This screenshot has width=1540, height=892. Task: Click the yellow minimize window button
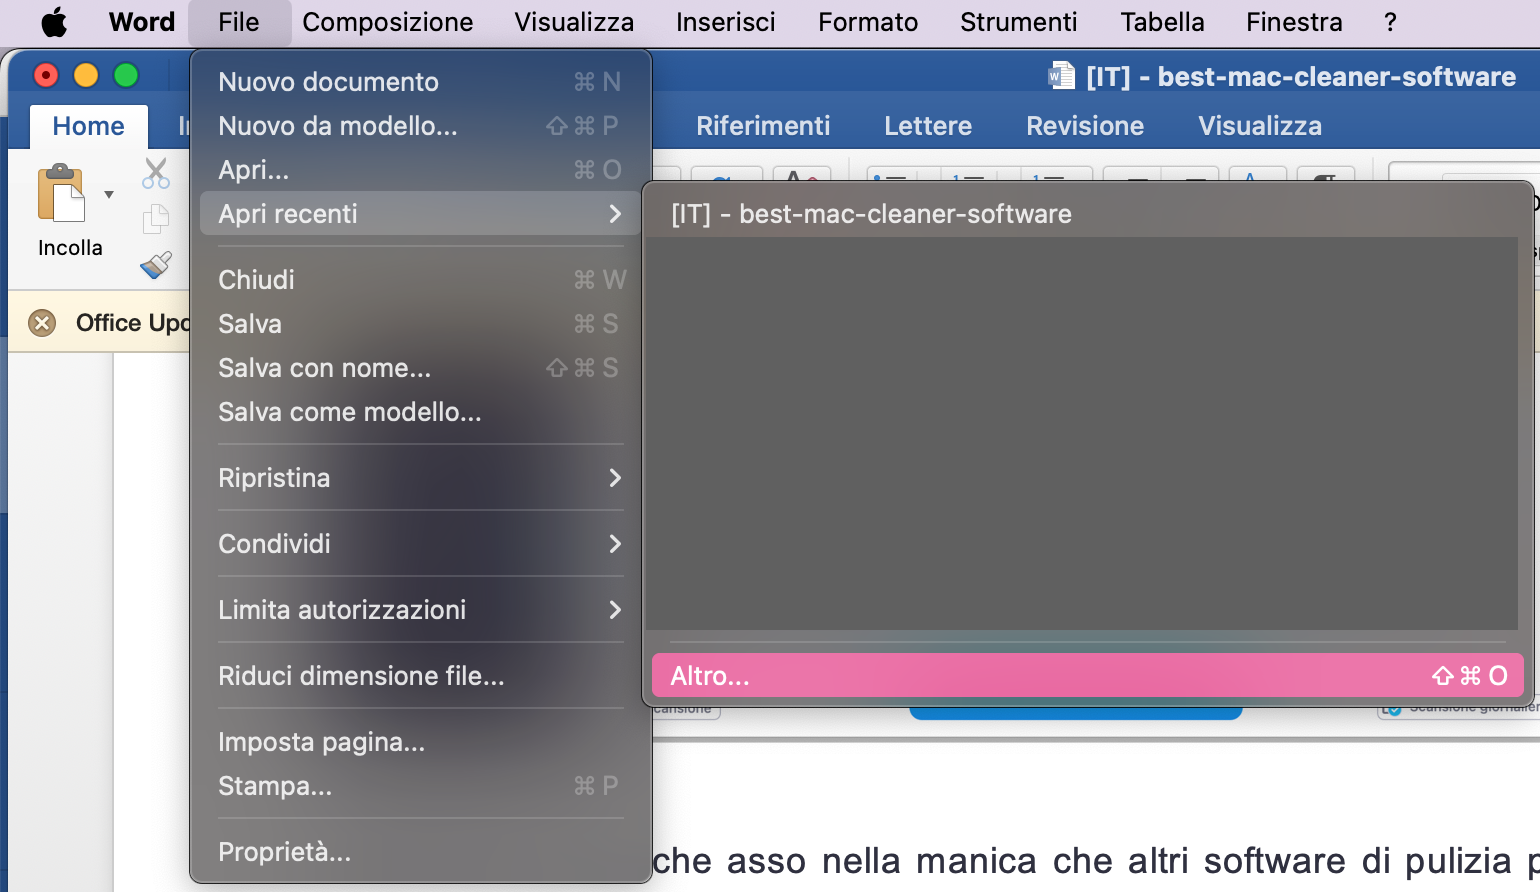(86, 75)
